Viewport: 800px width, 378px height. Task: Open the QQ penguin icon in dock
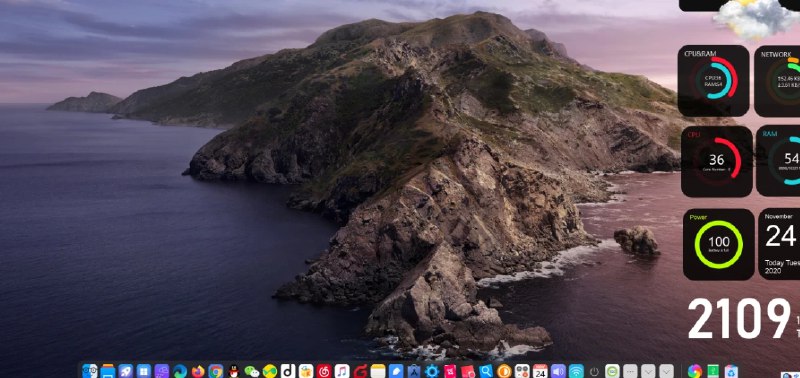tap(234, 371)
